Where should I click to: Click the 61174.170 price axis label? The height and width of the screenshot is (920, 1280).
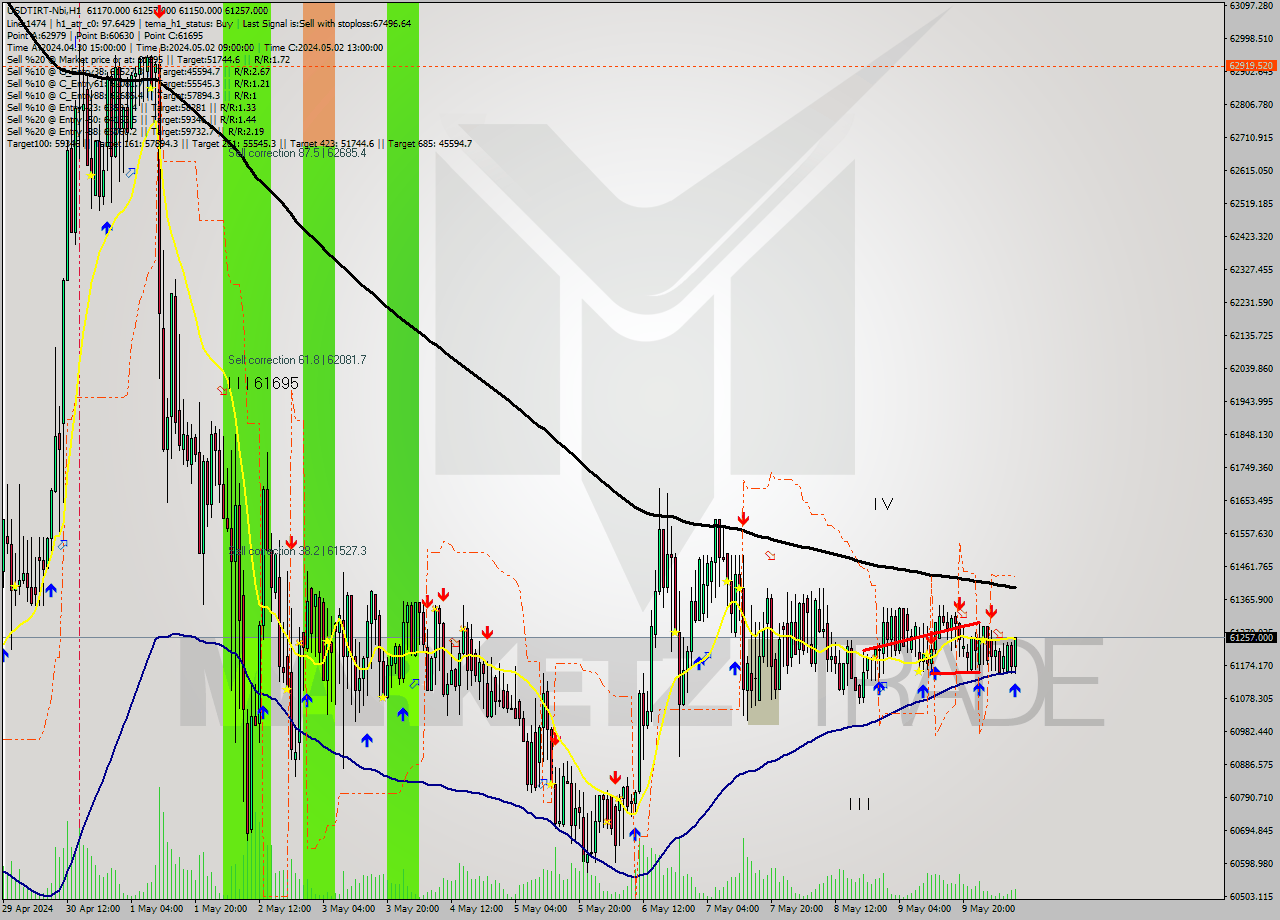[1251, 665]
